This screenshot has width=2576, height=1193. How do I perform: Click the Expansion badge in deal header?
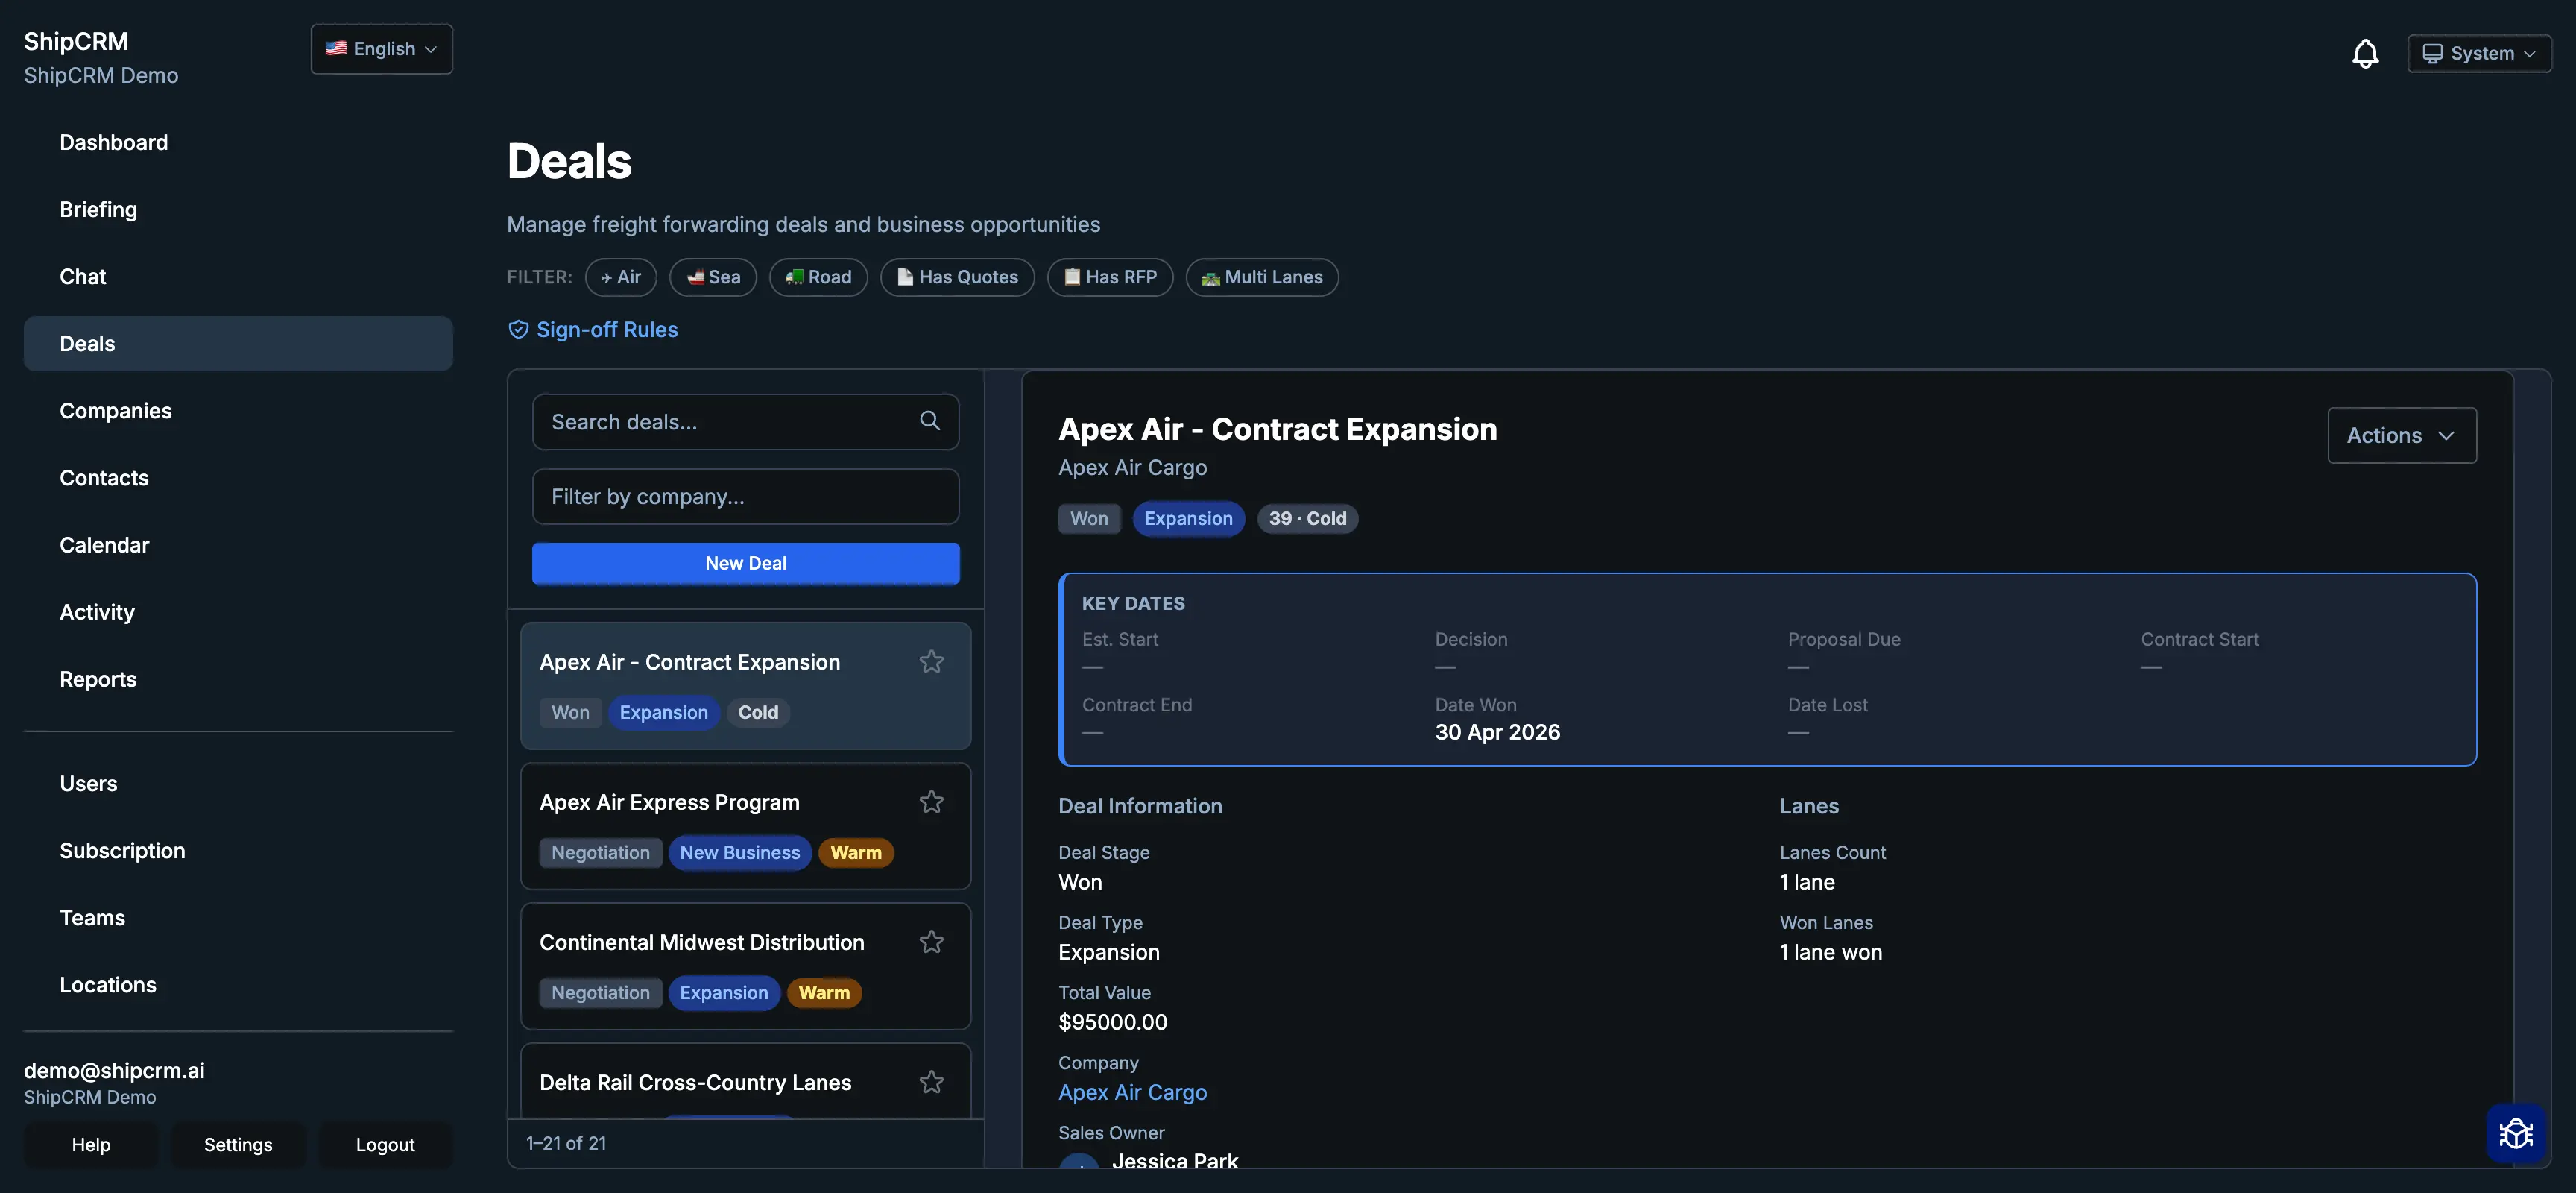[x=1188, y=519]
